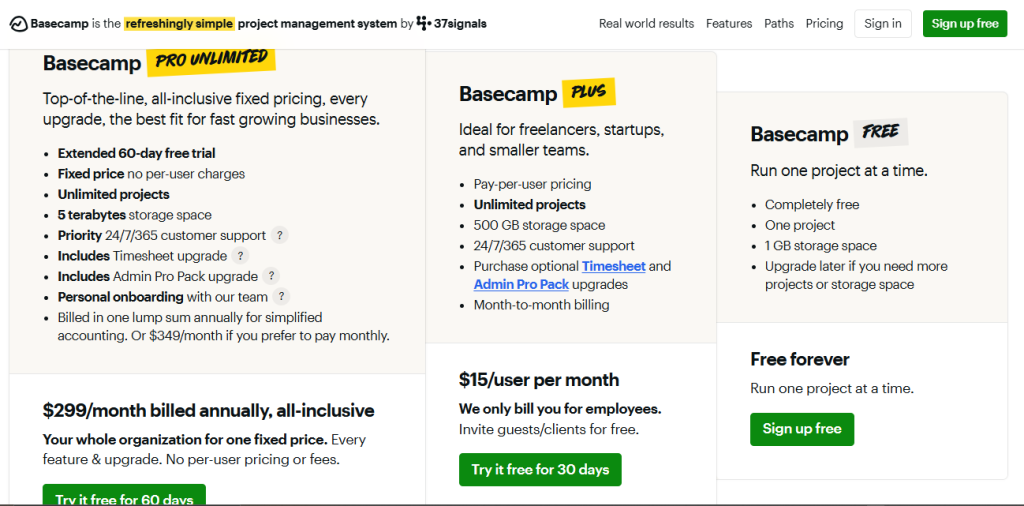
Task: Select Pricing in the top navigation
Action: click(x=824, y=23)
